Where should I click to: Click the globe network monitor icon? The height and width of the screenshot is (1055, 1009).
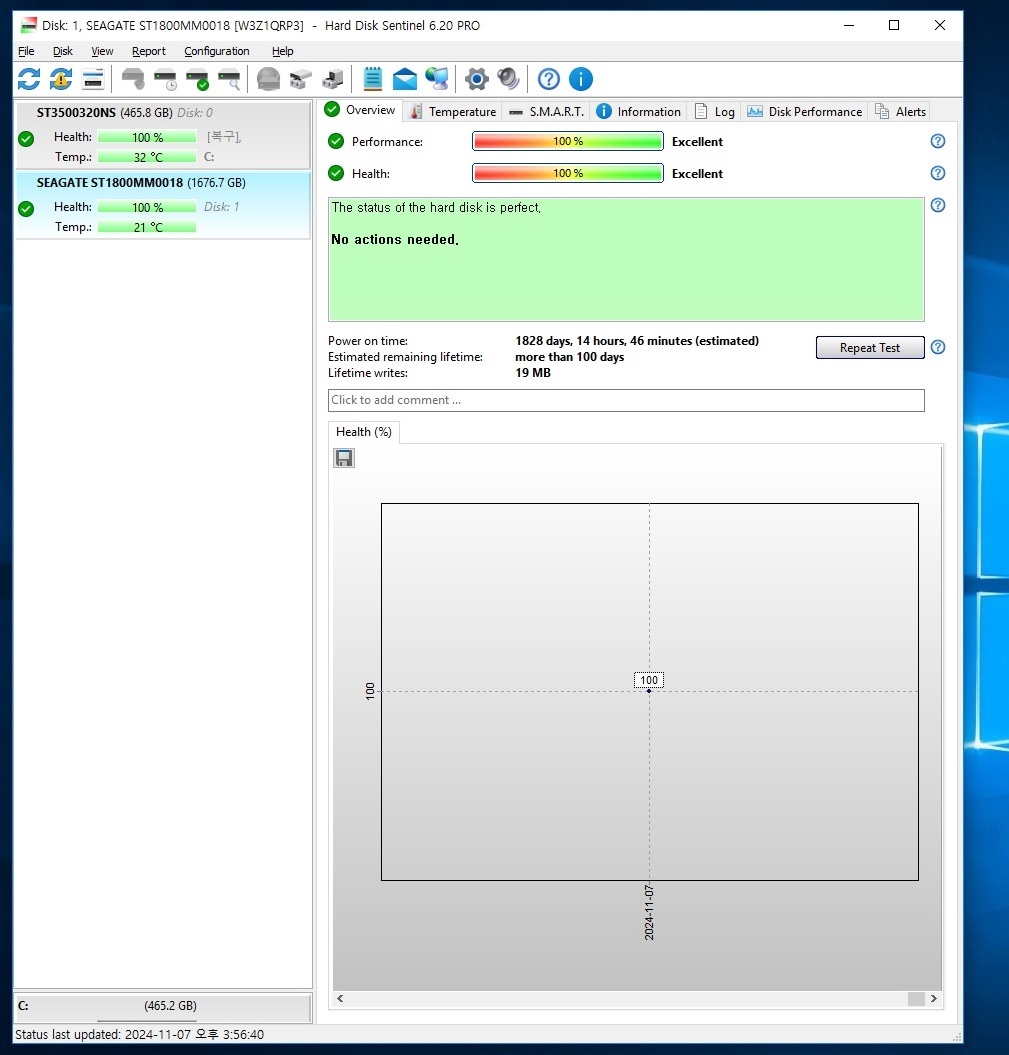437,79
